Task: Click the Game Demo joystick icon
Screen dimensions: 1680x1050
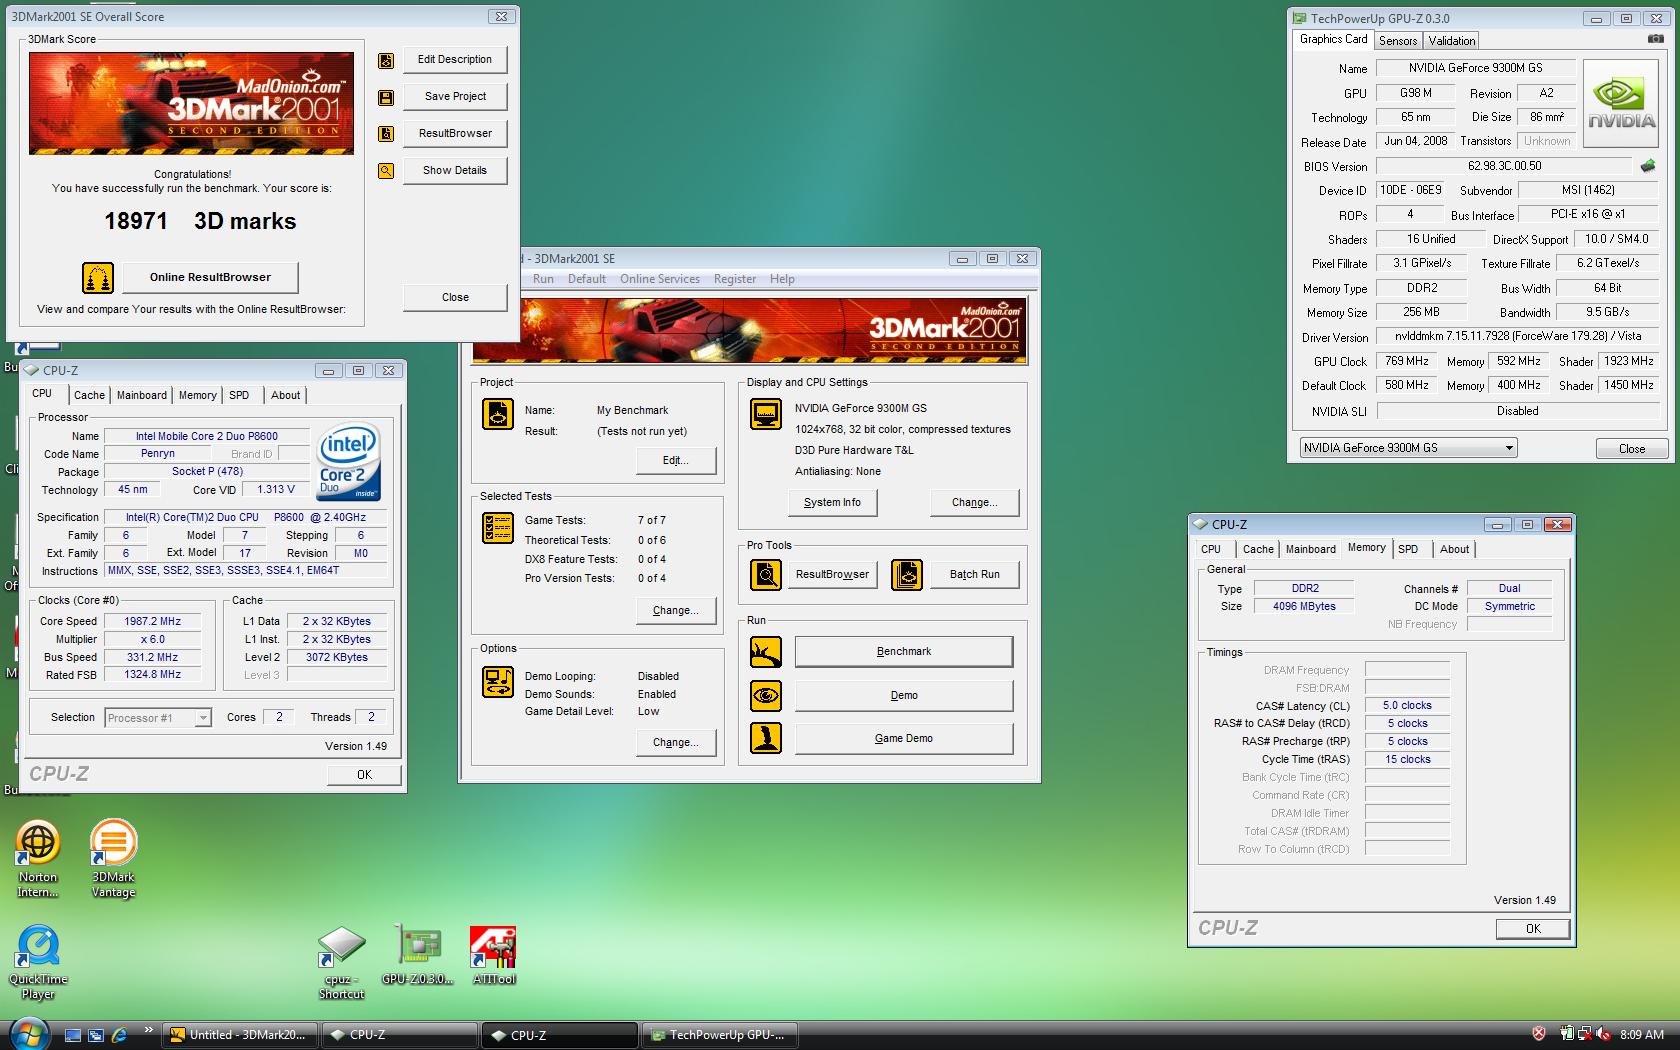Action: (766, 738)
